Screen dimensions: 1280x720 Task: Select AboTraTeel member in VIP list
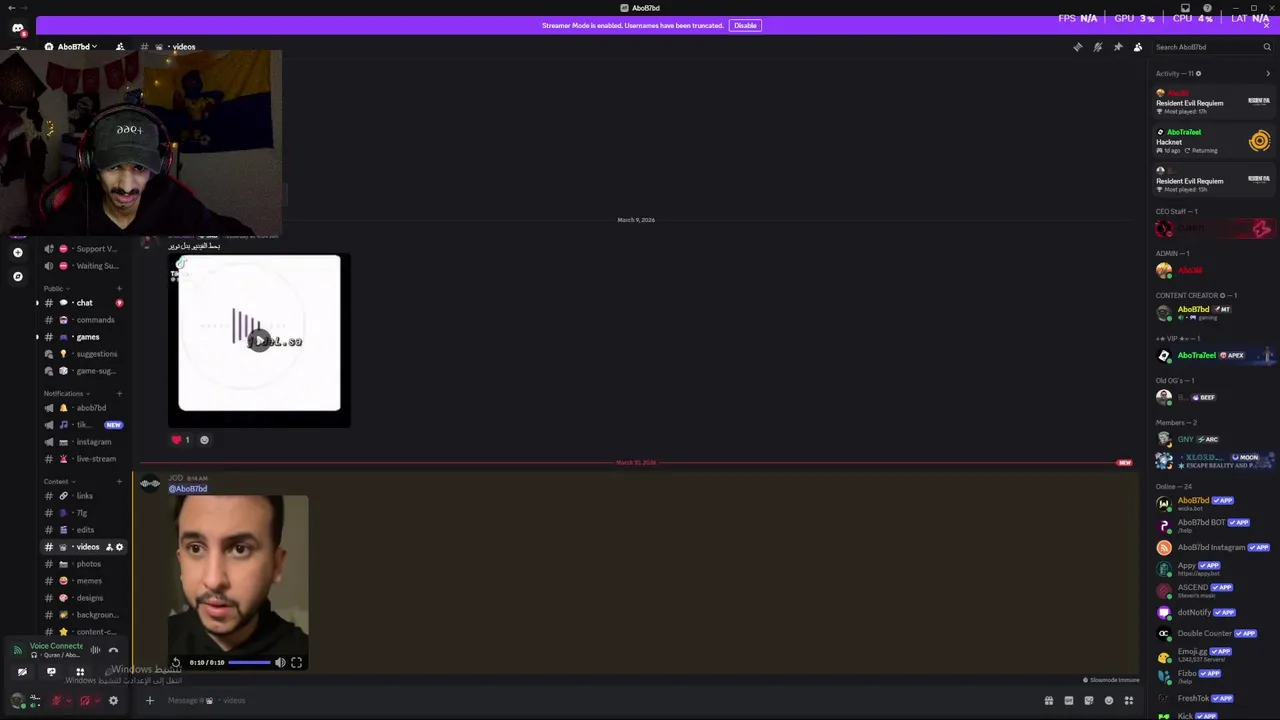[1213, 356]
